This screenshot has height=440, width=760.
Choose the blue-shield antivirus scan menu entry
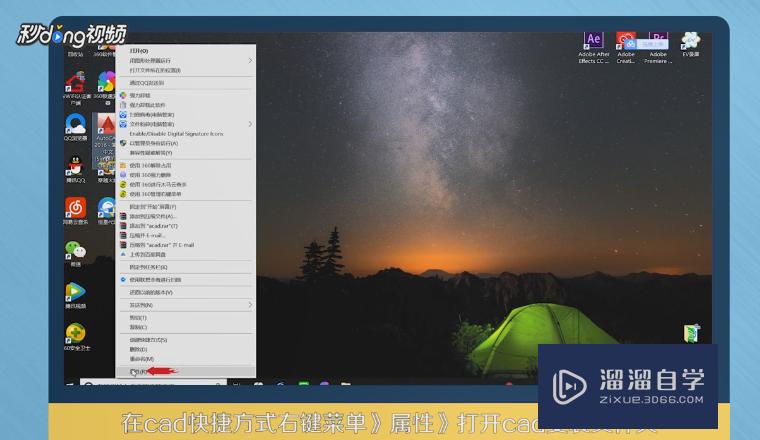pyautogui.click(x=186, y=280)
